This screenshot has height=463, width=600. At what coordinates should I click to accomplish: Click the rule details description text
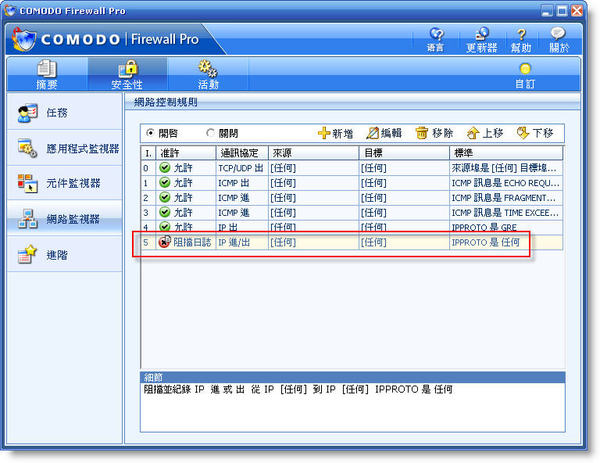tap(298, 390)
